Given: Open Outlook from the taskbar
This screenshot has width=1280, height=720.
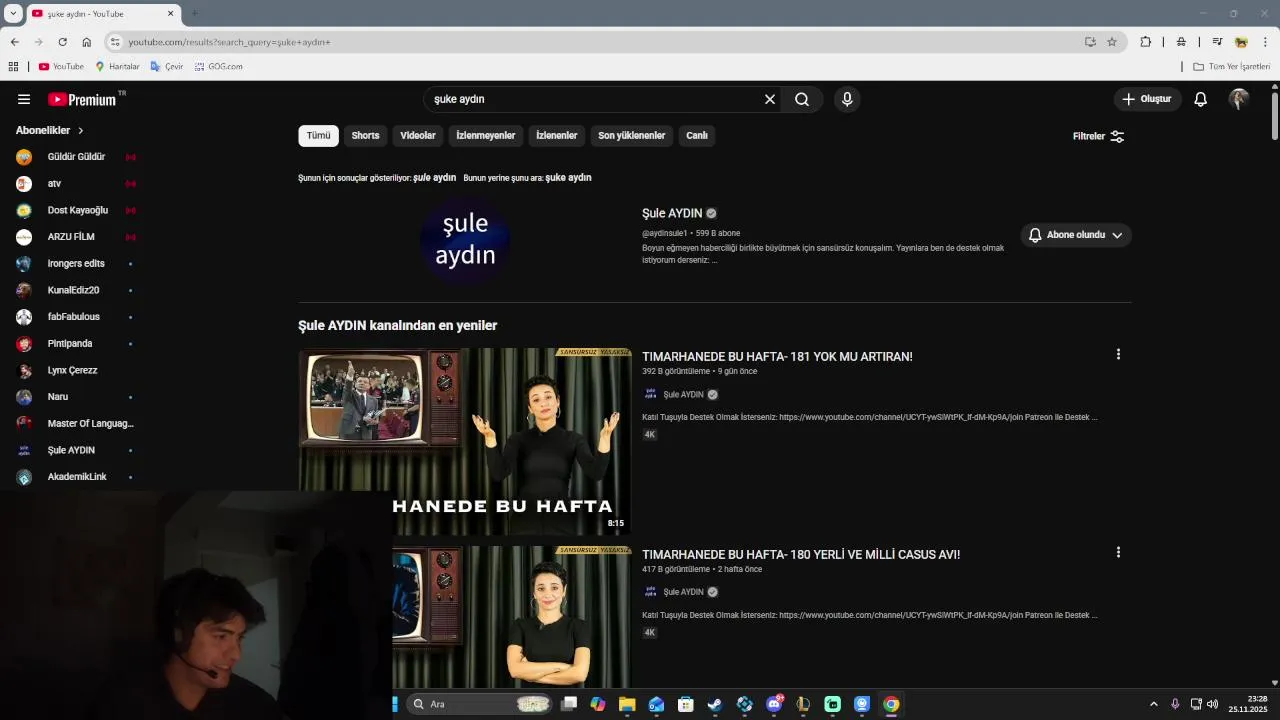Looking at the screenshot, I should [656, 704].
